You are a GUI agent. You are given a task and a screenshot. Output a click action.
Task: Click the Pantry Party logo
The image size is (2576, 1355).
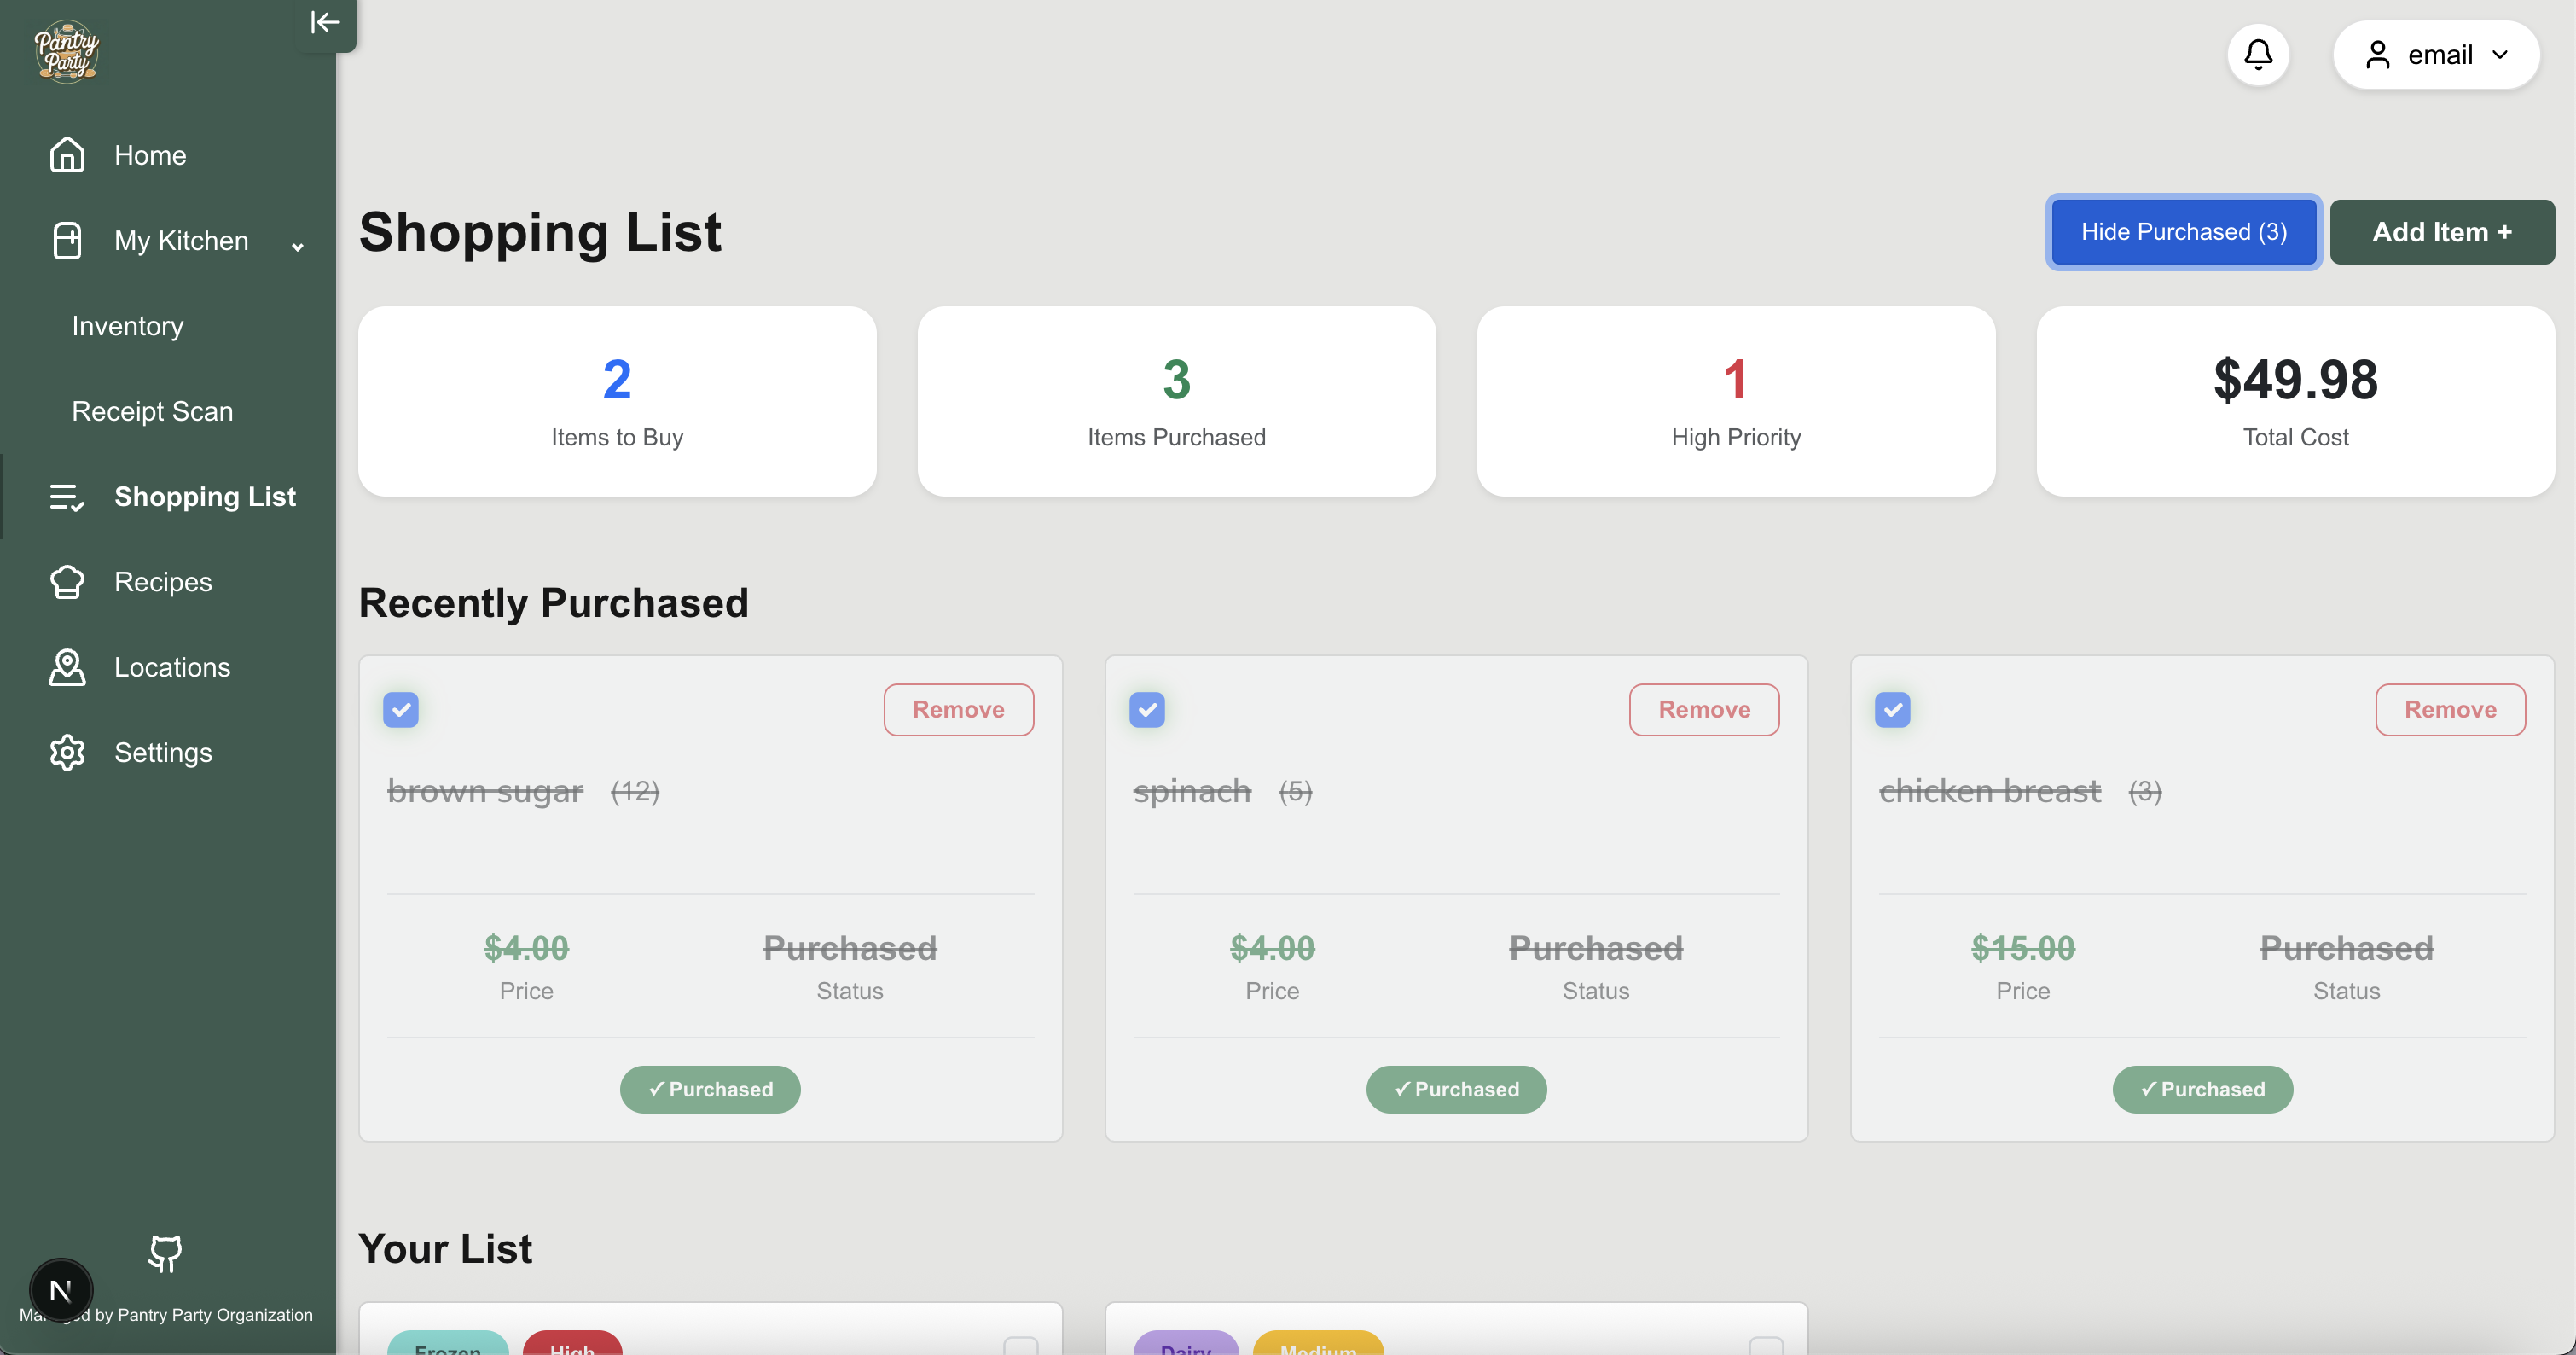point(66,52)
